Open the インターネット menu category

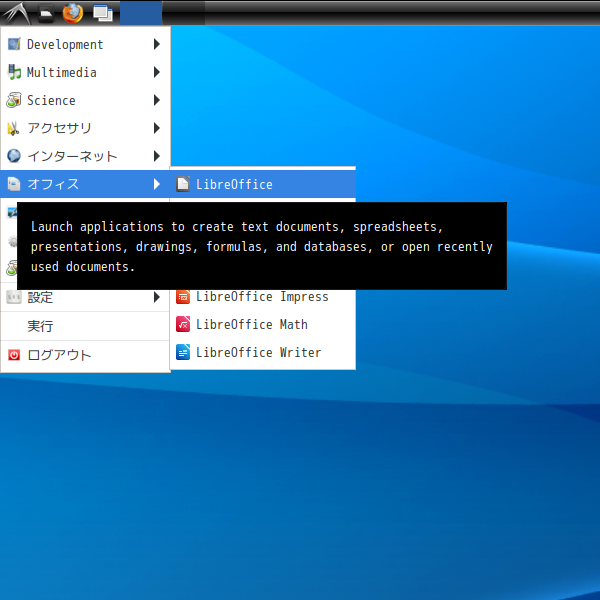pos(85,156)
